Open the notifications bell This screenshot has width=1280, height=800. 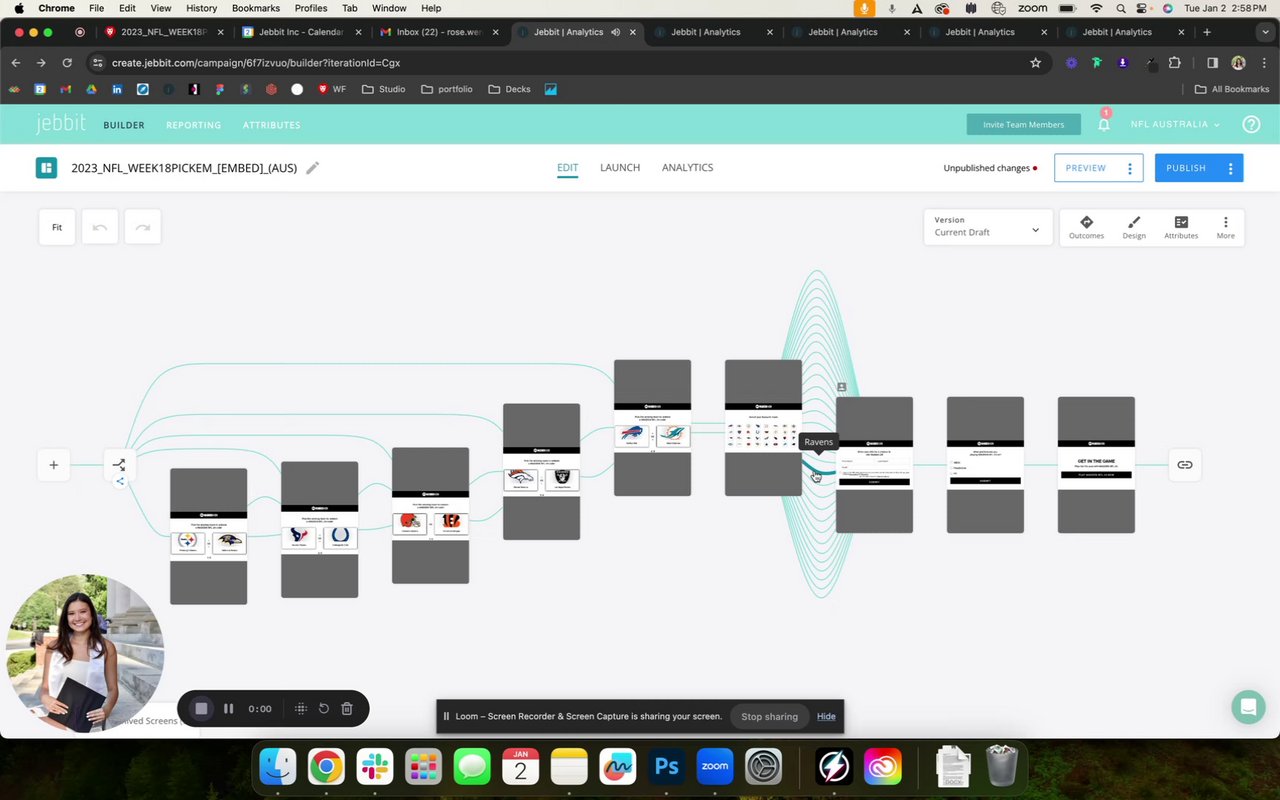coord(1104,125)
